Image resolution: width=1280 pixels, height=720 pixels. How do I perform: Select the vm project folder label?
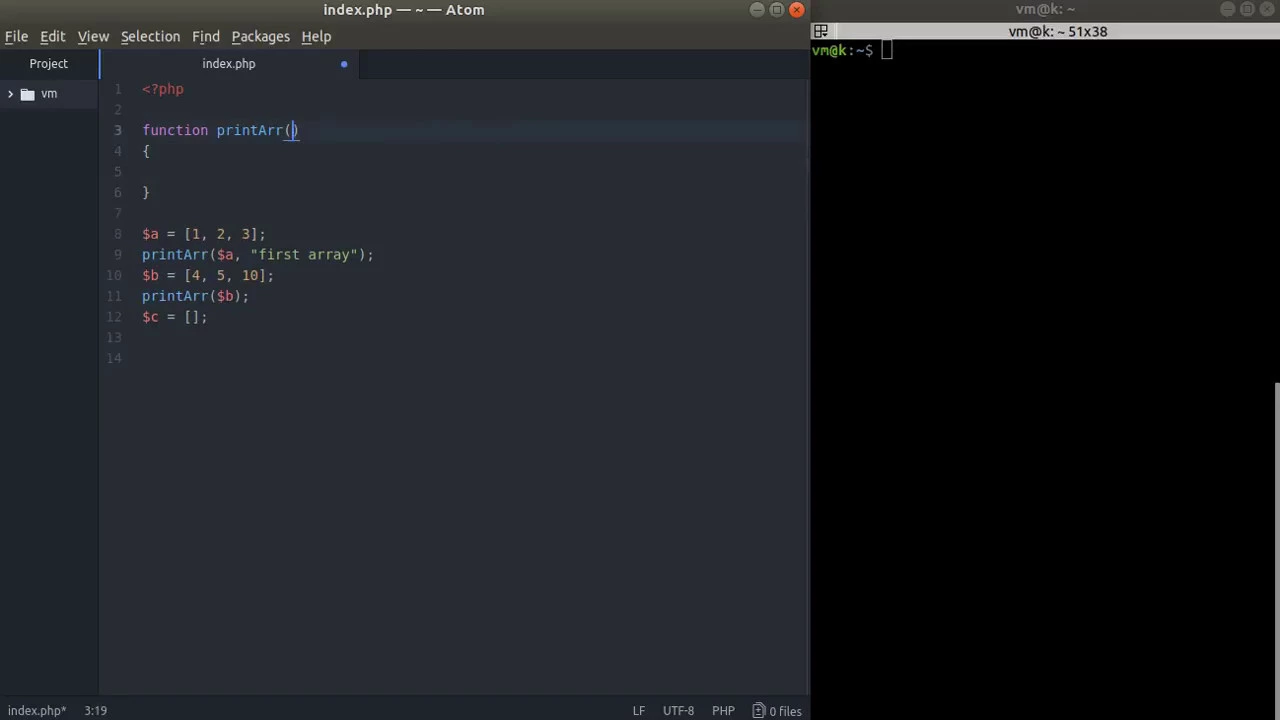(x=49, y=94)
